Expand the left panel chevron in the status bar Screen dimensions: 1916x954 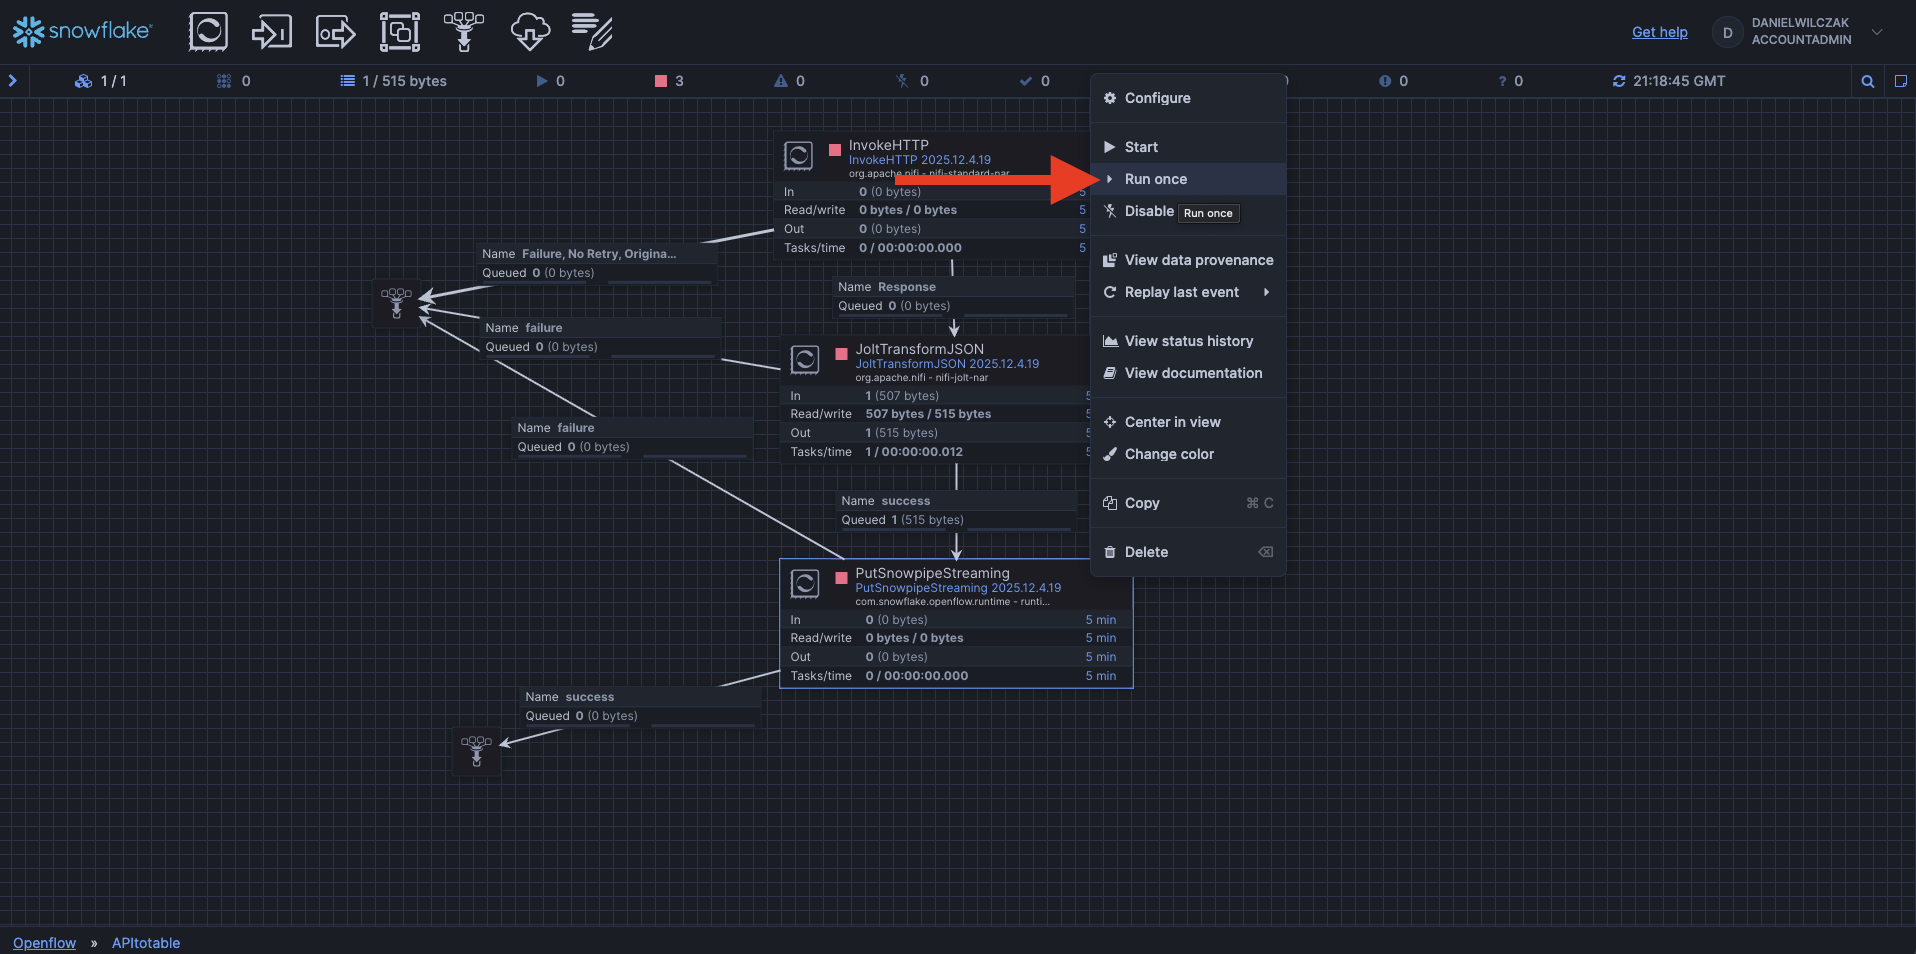point(13,81)
